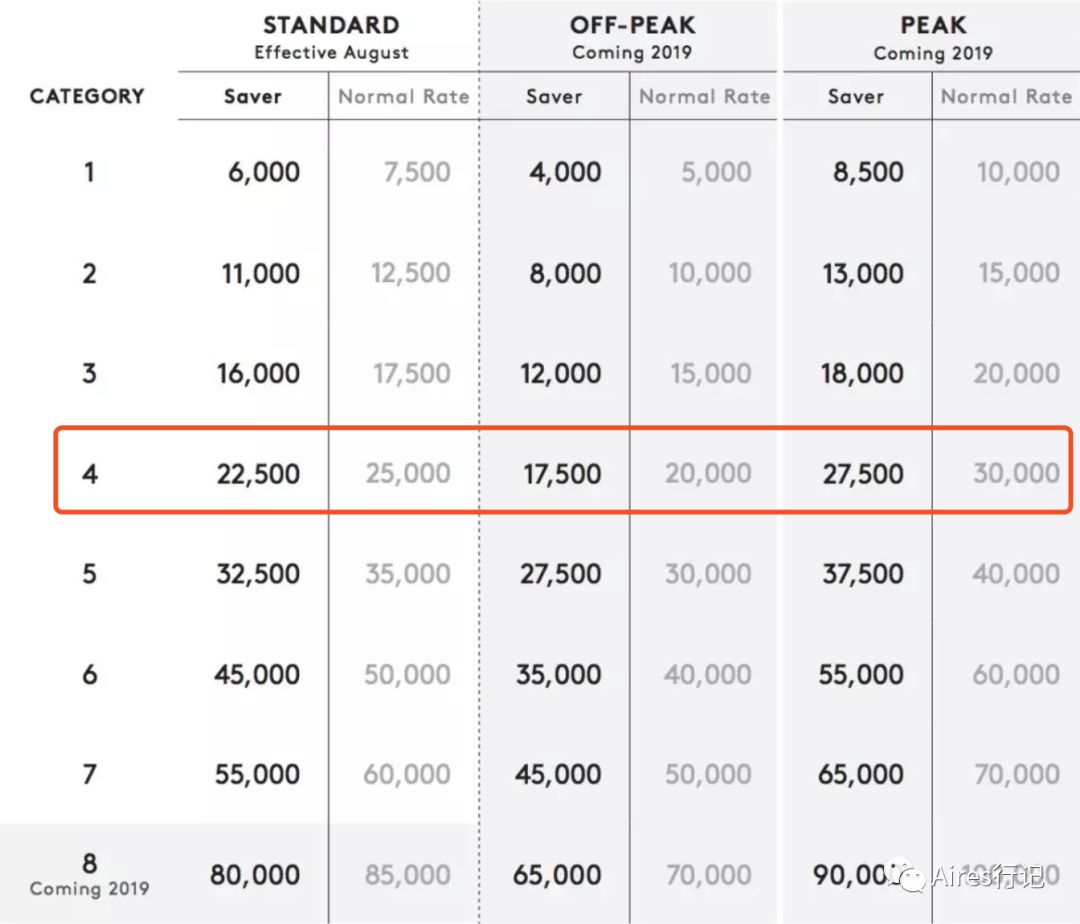The image size is (1080, 924).
Task: Select the OFF-PEAK Coming 2019 header
Action: 632,38
